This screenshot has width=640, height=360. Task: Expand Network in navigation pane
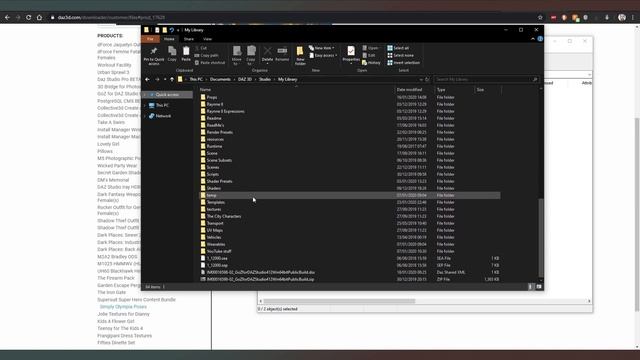tap(145, 116)
